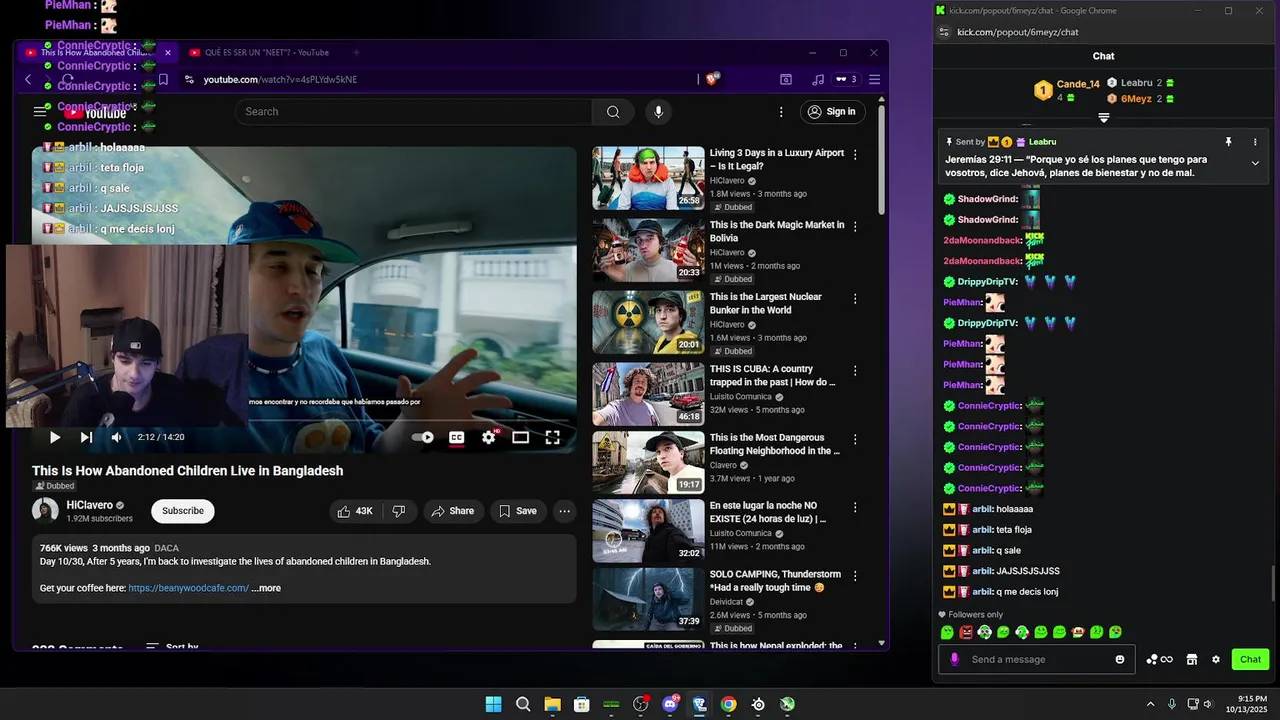Enter fullscreen video mode
This screenshot has height=720, width=1280.
pyautogui.click(x=552, y=437)
